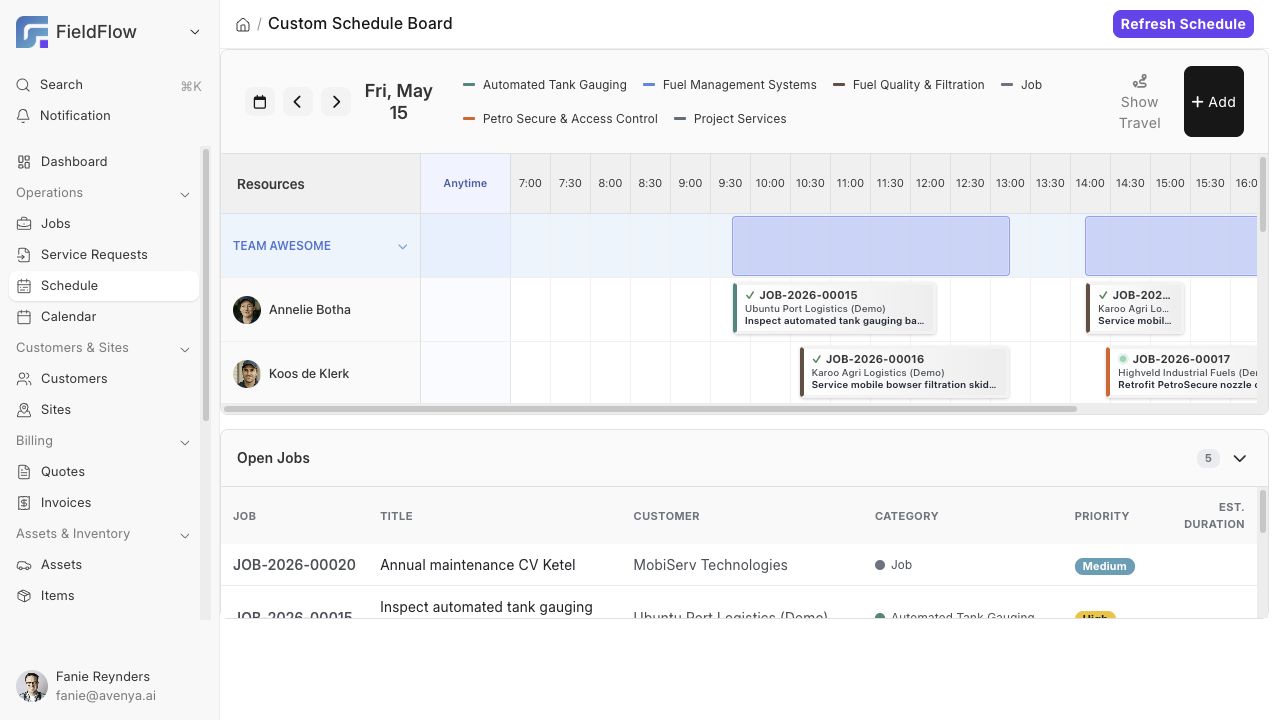Open the Jobs menu item
Screen dimensions: 1280x720
[x=104, y=224]
